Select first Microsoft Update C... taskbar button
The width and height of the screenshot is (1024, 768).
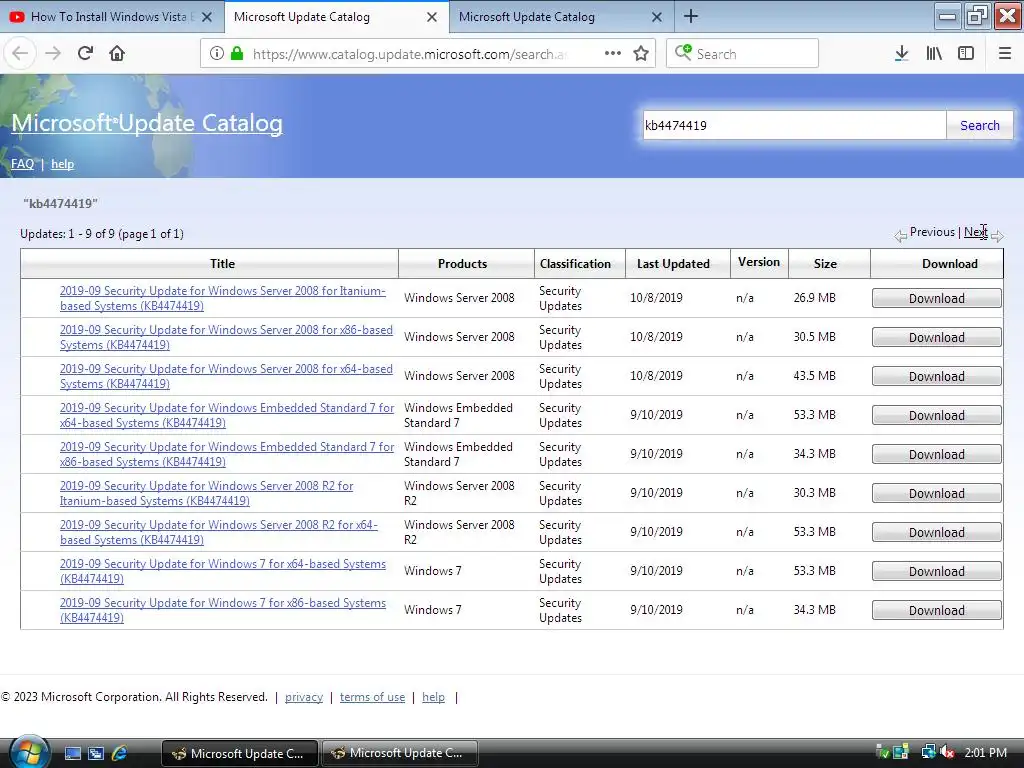[239, 753]
